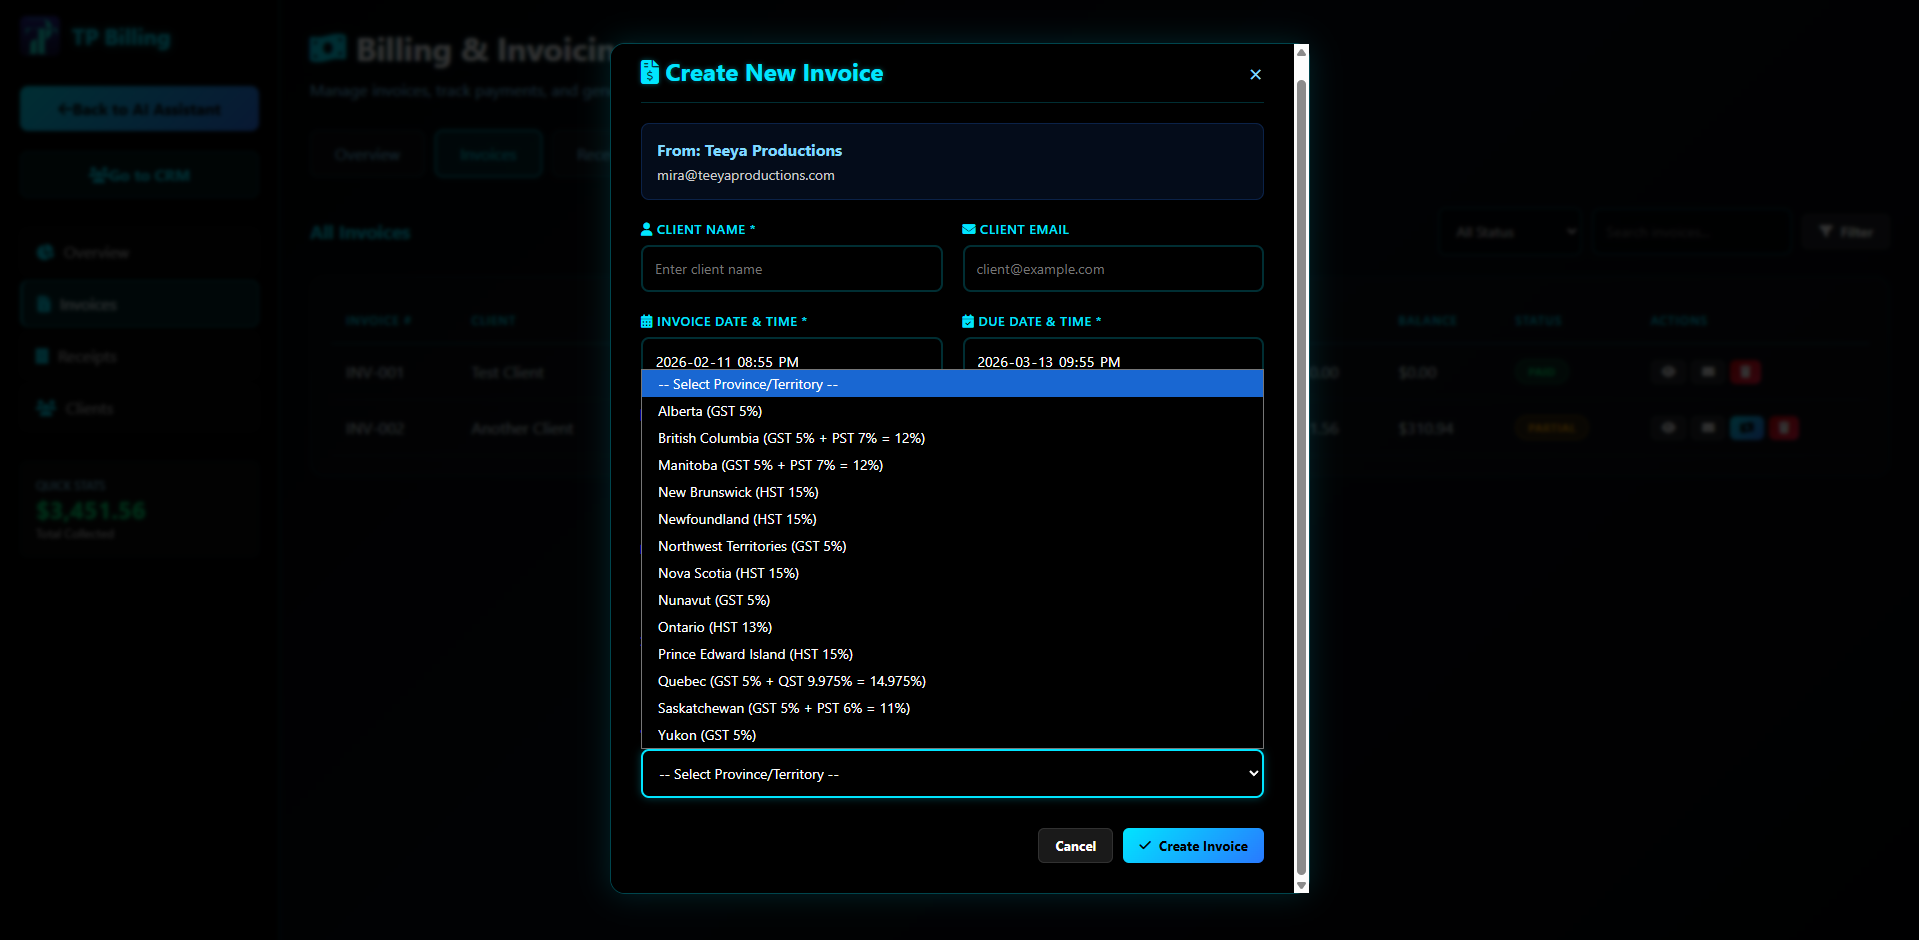Select Ontario (HST 13%) option

point(715,627)
